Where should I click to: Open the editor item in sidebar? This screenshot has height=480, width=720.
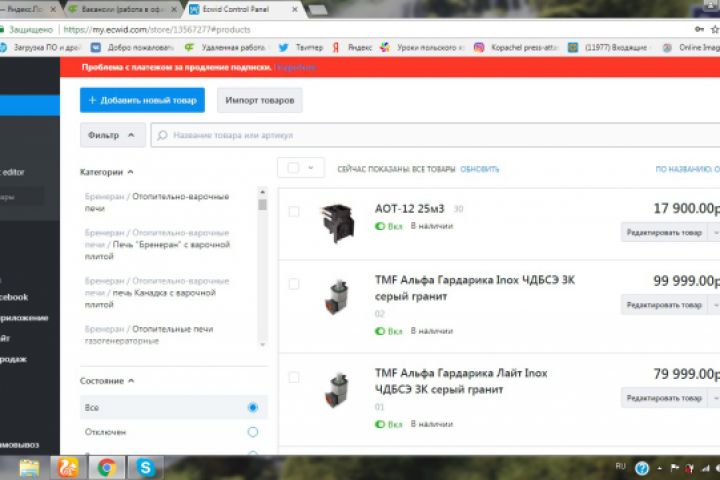point(13,172)
